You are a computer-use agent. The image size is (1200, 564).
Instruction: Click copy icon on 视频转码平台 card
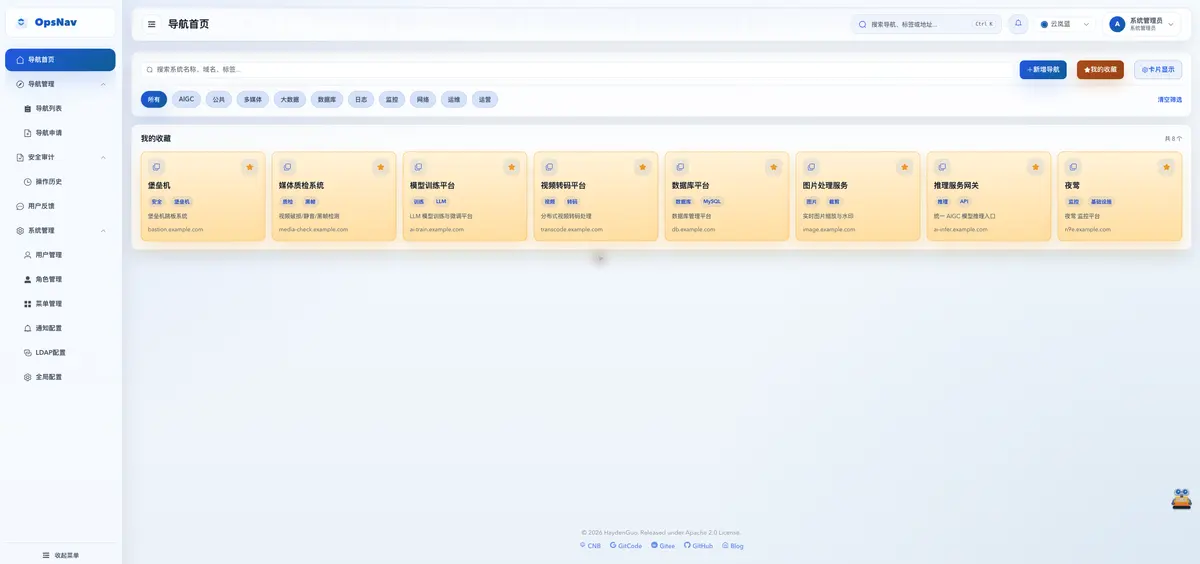click(x=549, y=167)
